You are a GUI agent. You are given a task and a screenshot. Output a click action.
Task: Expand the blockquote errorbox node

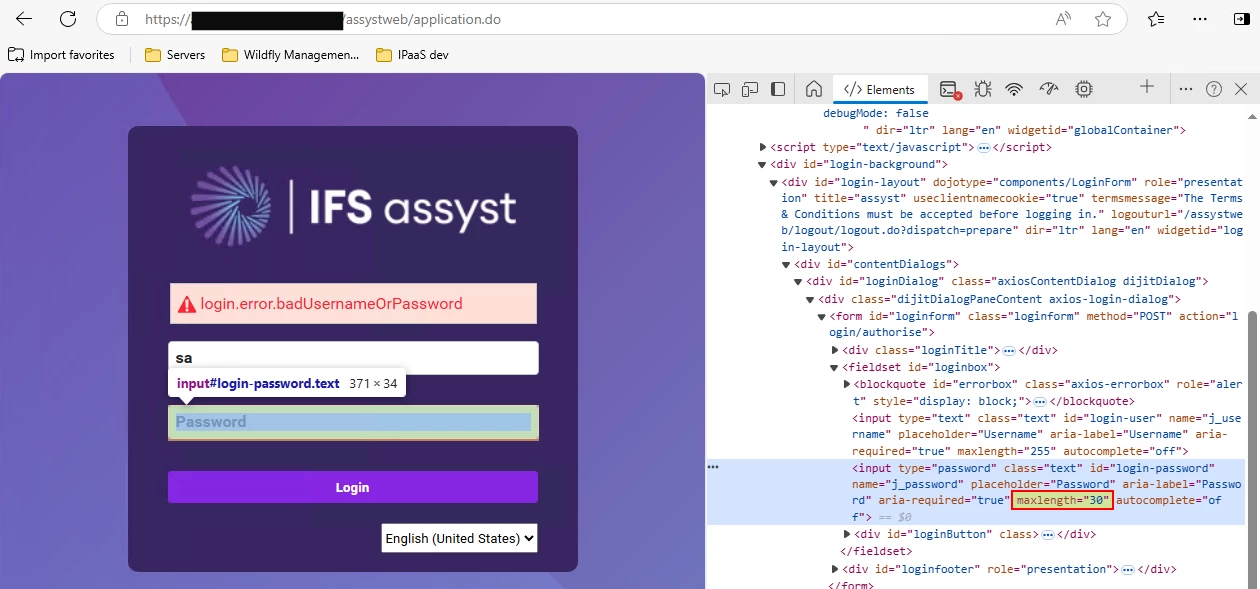(848, 384)
